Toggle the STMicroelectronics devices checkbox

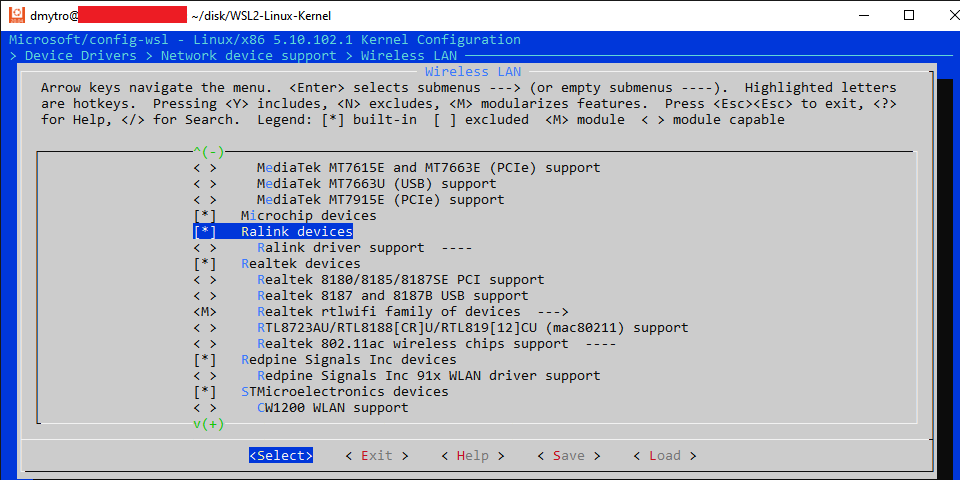click(x=205, y=392)
